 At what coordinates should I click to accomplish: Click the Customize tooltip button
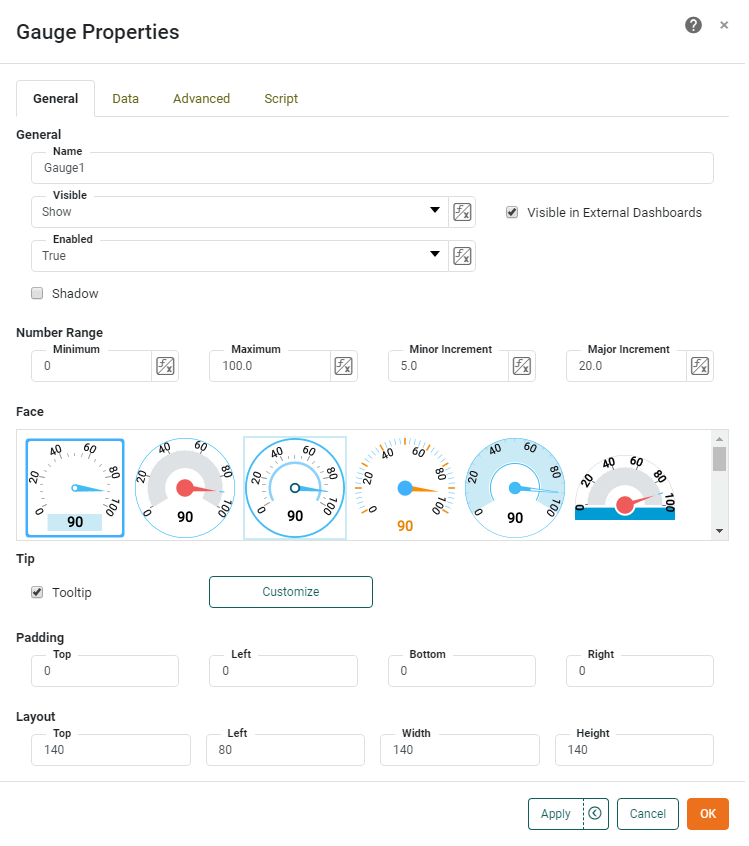point(290,591)
